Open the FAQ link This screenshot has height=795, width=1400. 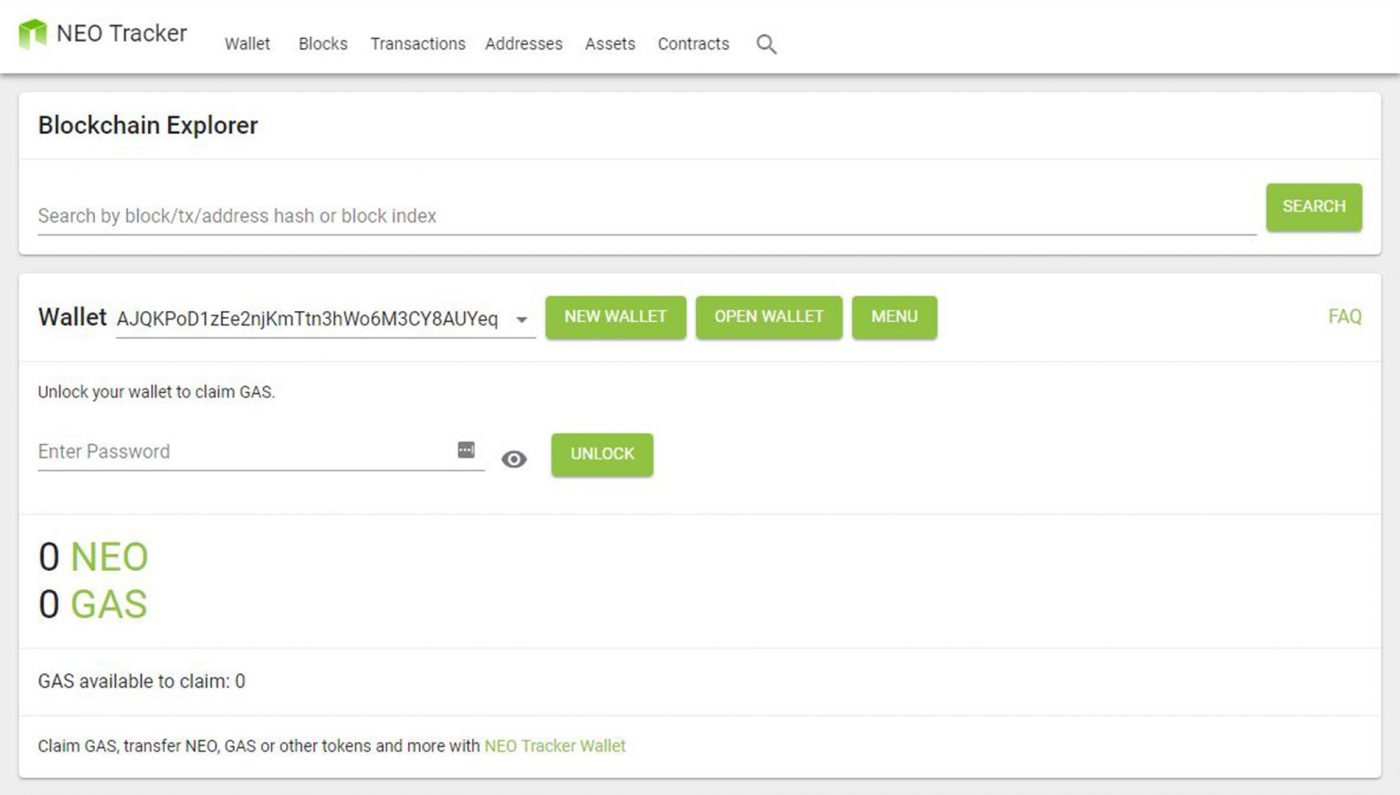point(1345,317)
